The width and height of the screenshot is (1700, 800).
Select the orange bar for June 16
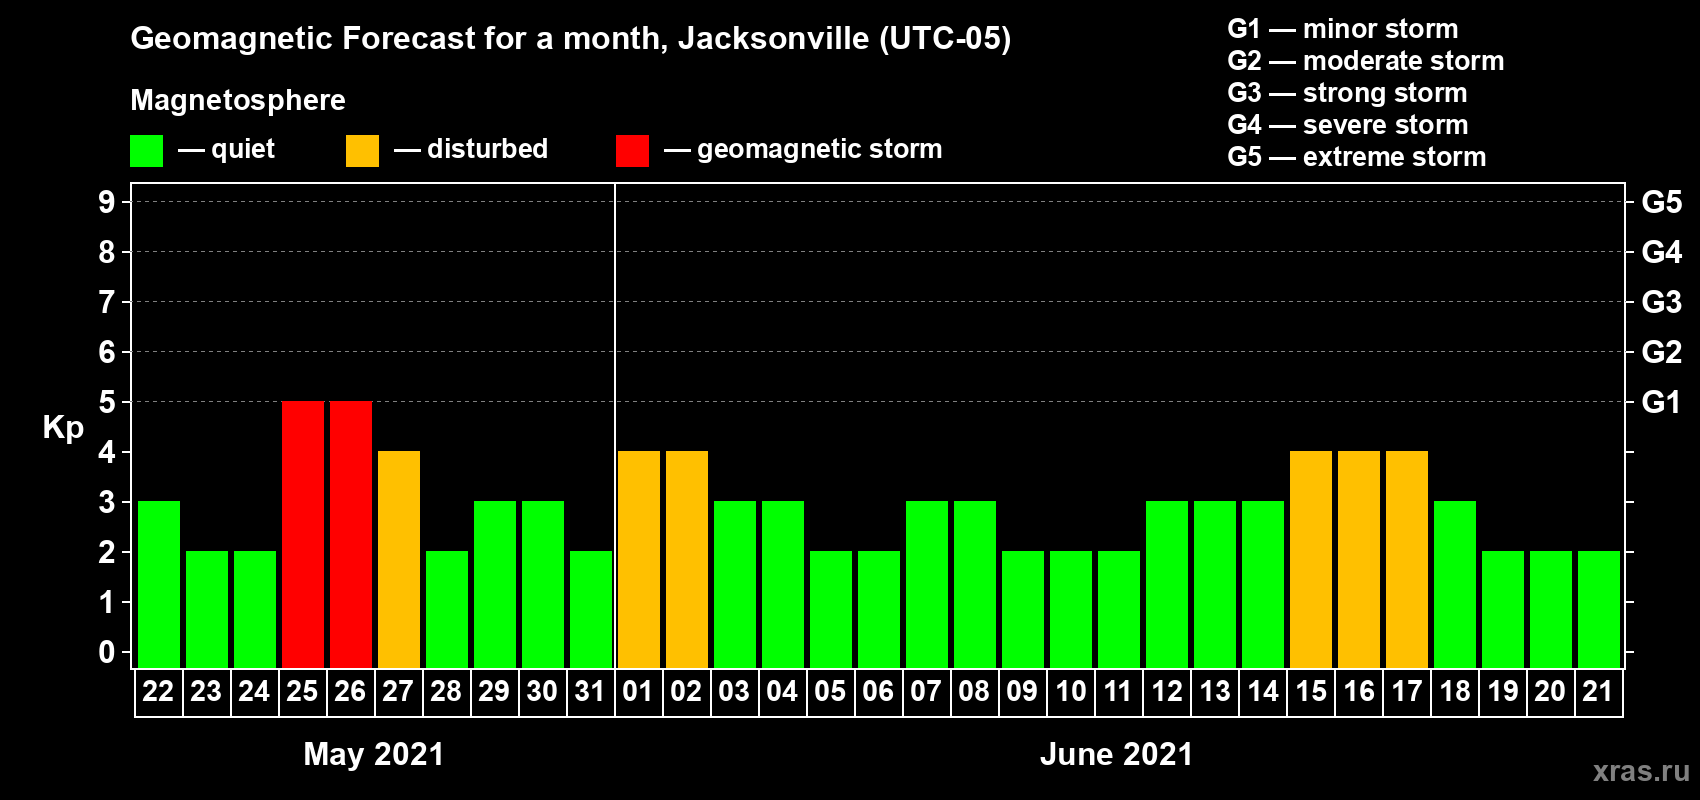pos(1359,560)
